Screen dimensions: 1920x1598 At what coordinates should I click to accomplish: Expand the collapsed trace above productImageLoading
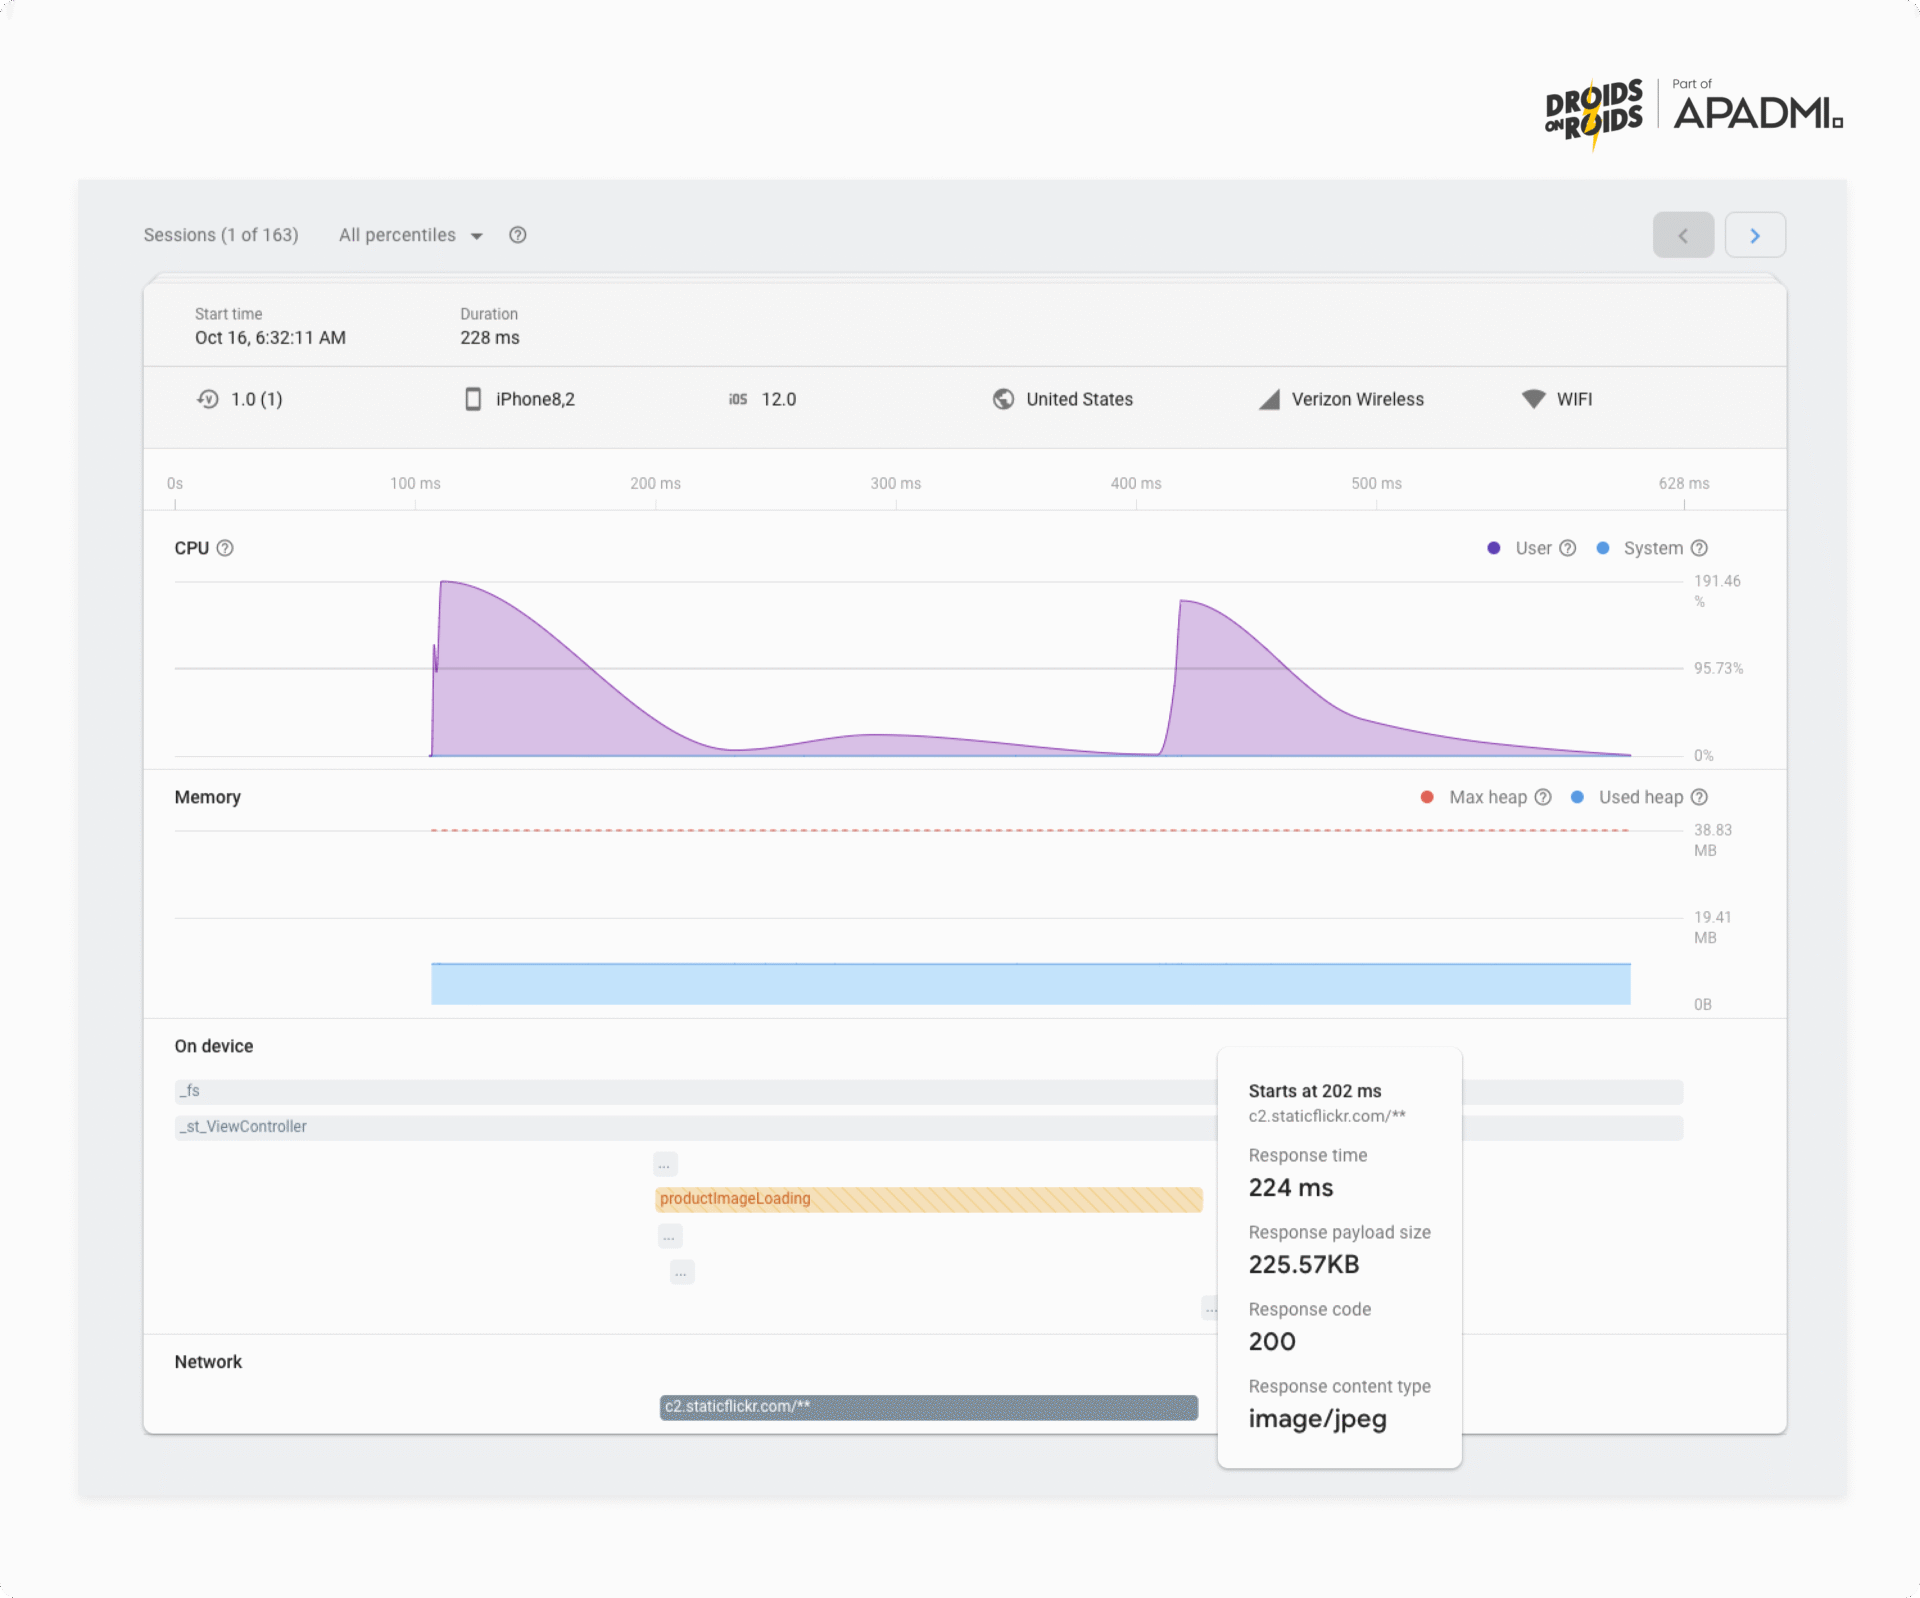pyautogui.click(x=665, y=1164)
